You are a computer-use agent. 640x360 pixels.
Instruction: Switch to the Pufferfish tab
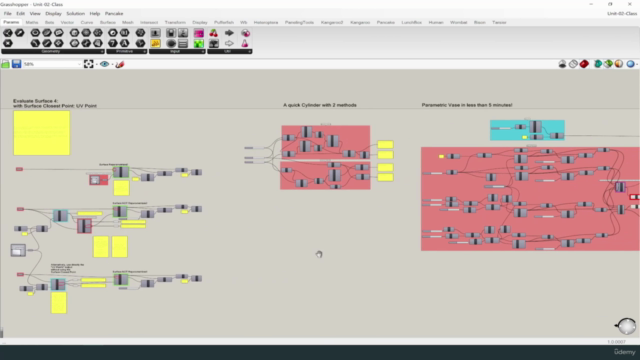(x=224, y=22)
